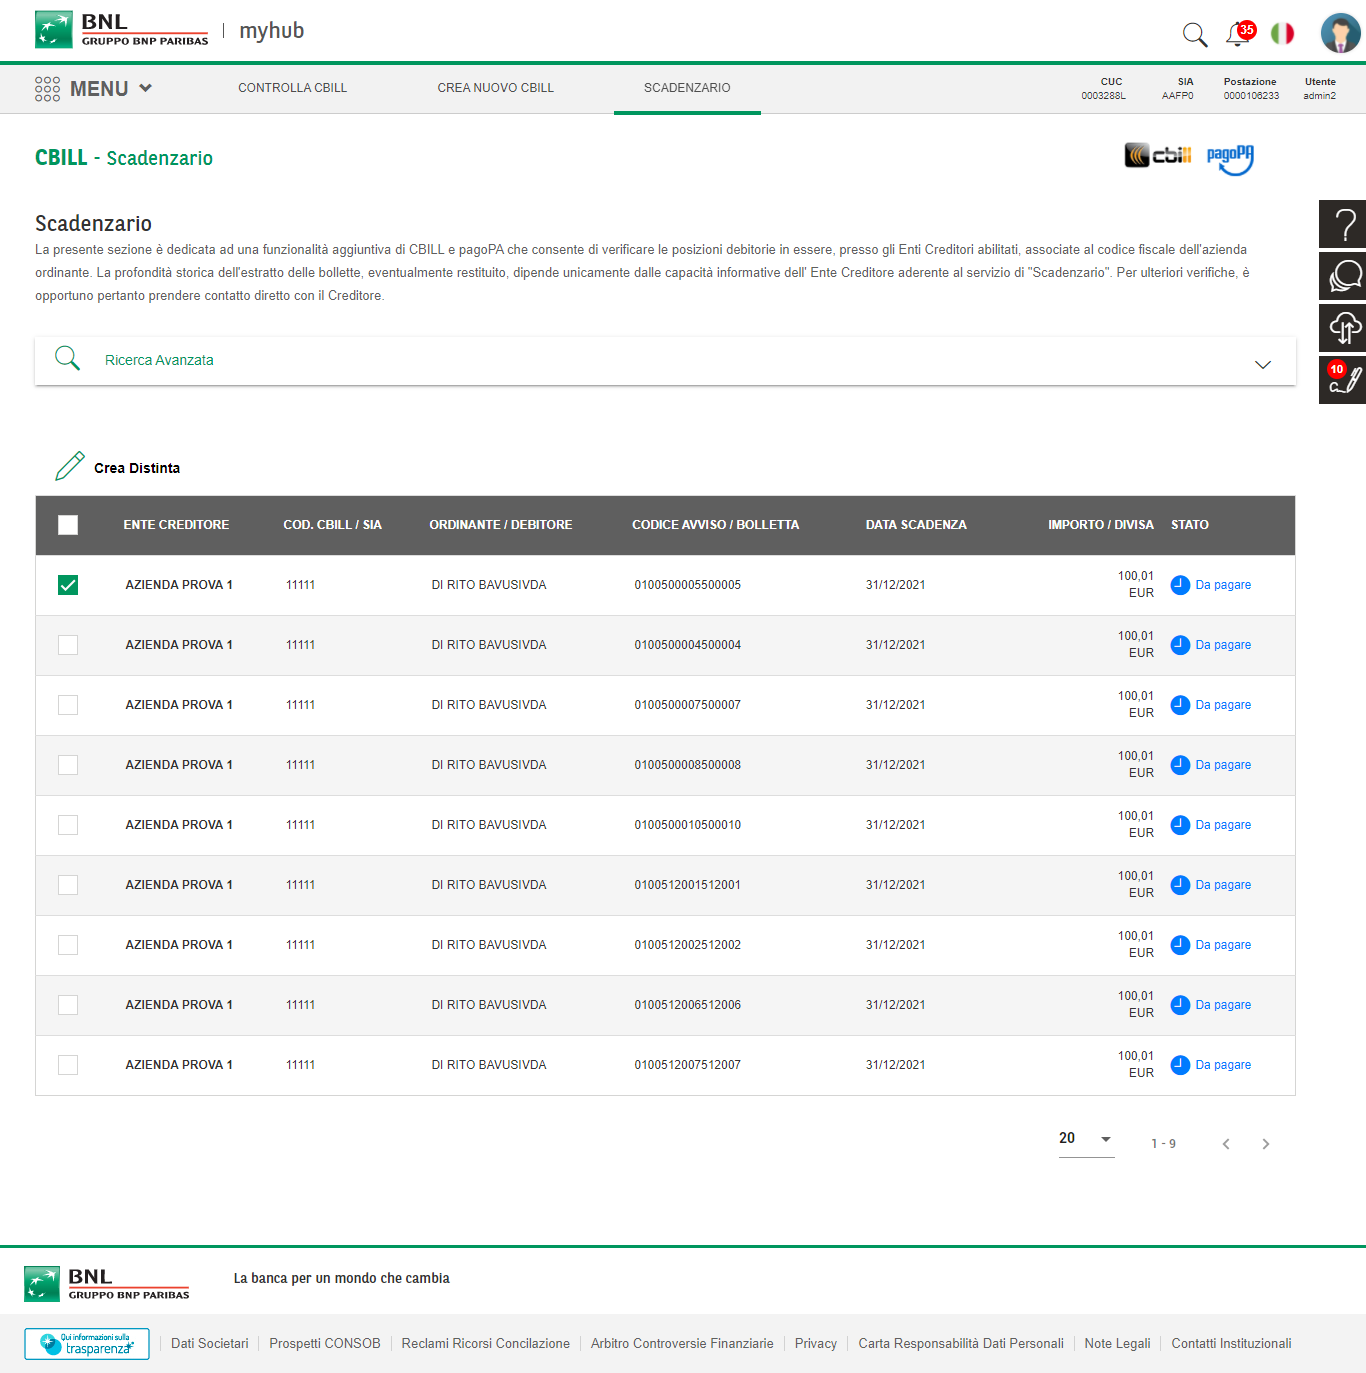Switch to CONTROLLA CBILL tab

292,88
